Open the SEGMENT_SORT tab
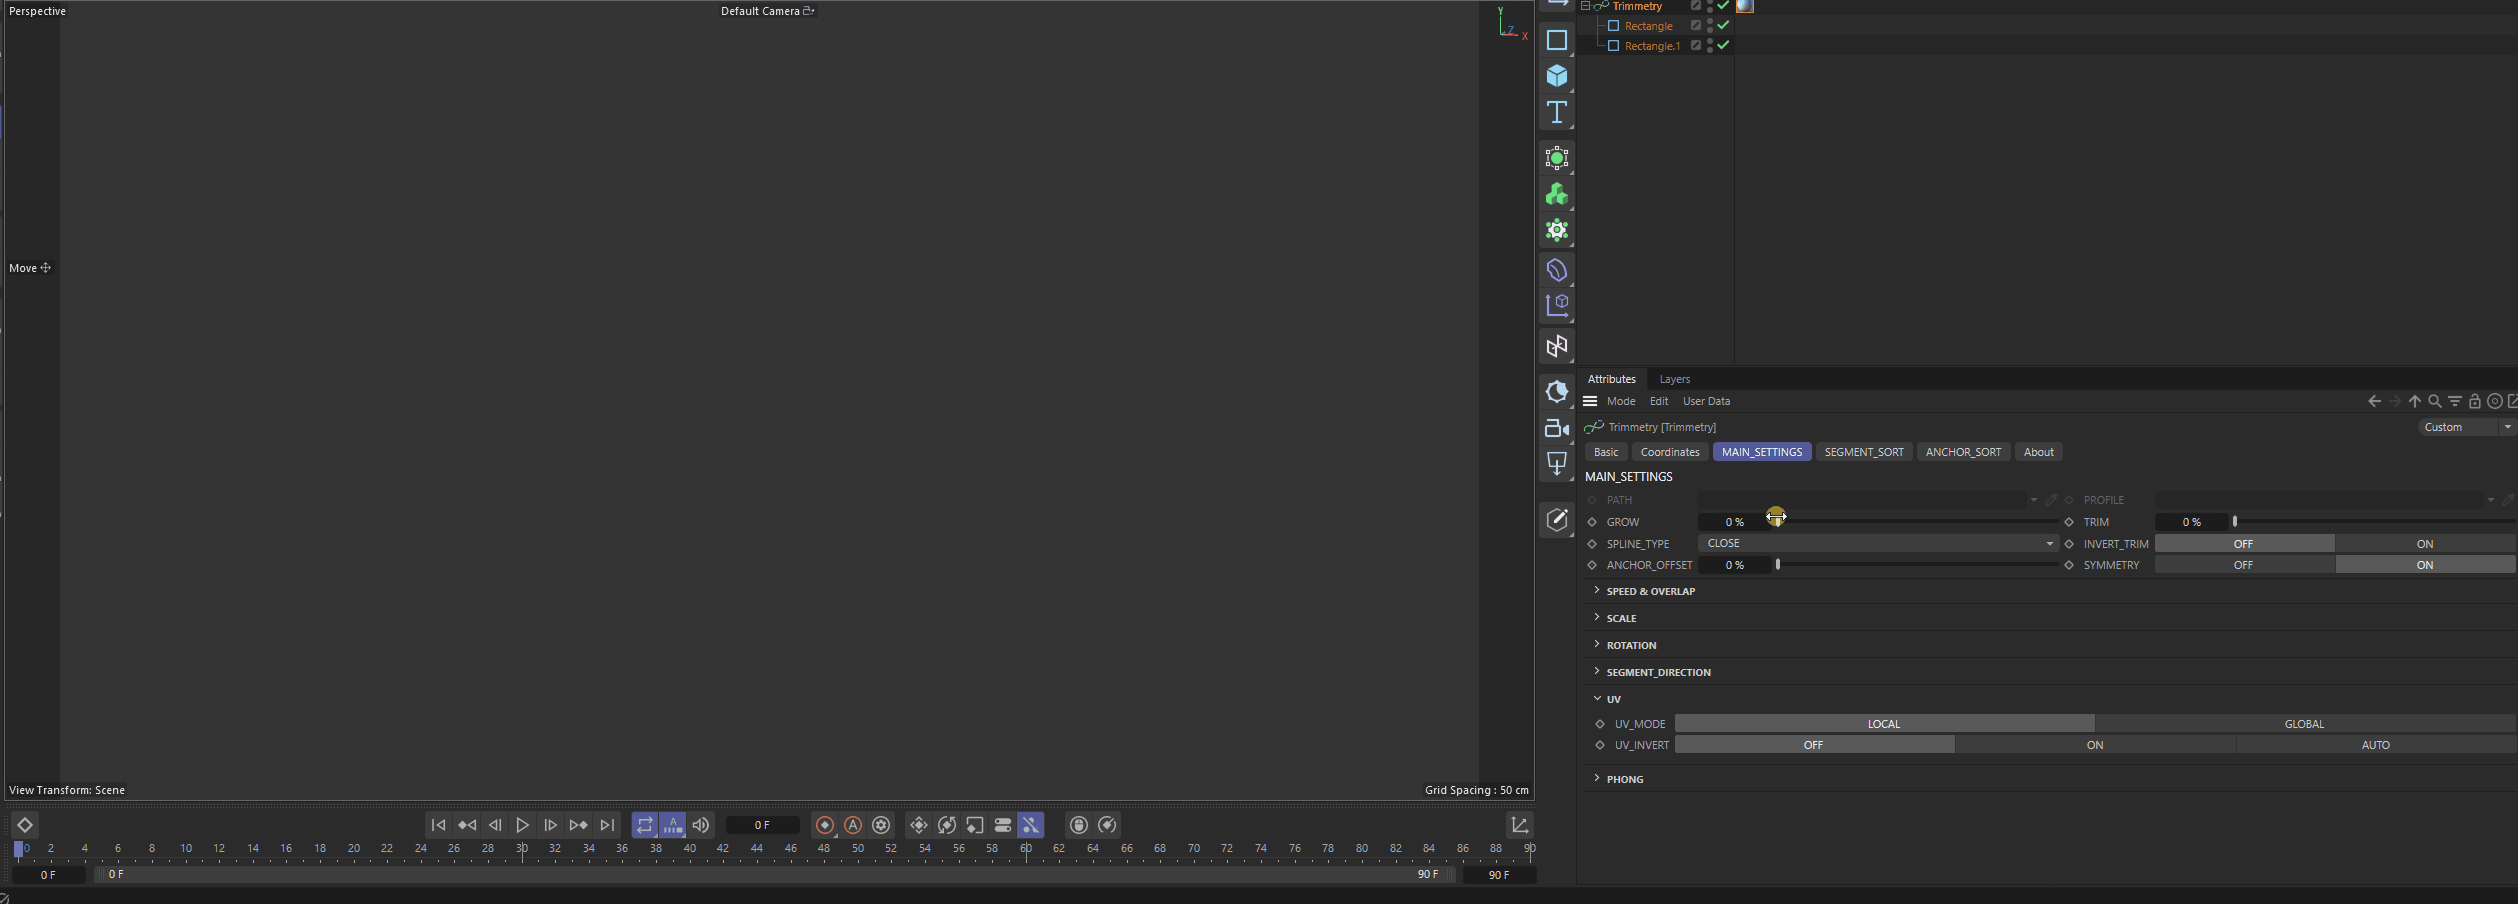This screenshot has height=904, width=2518. click(x=1864, y=452)
